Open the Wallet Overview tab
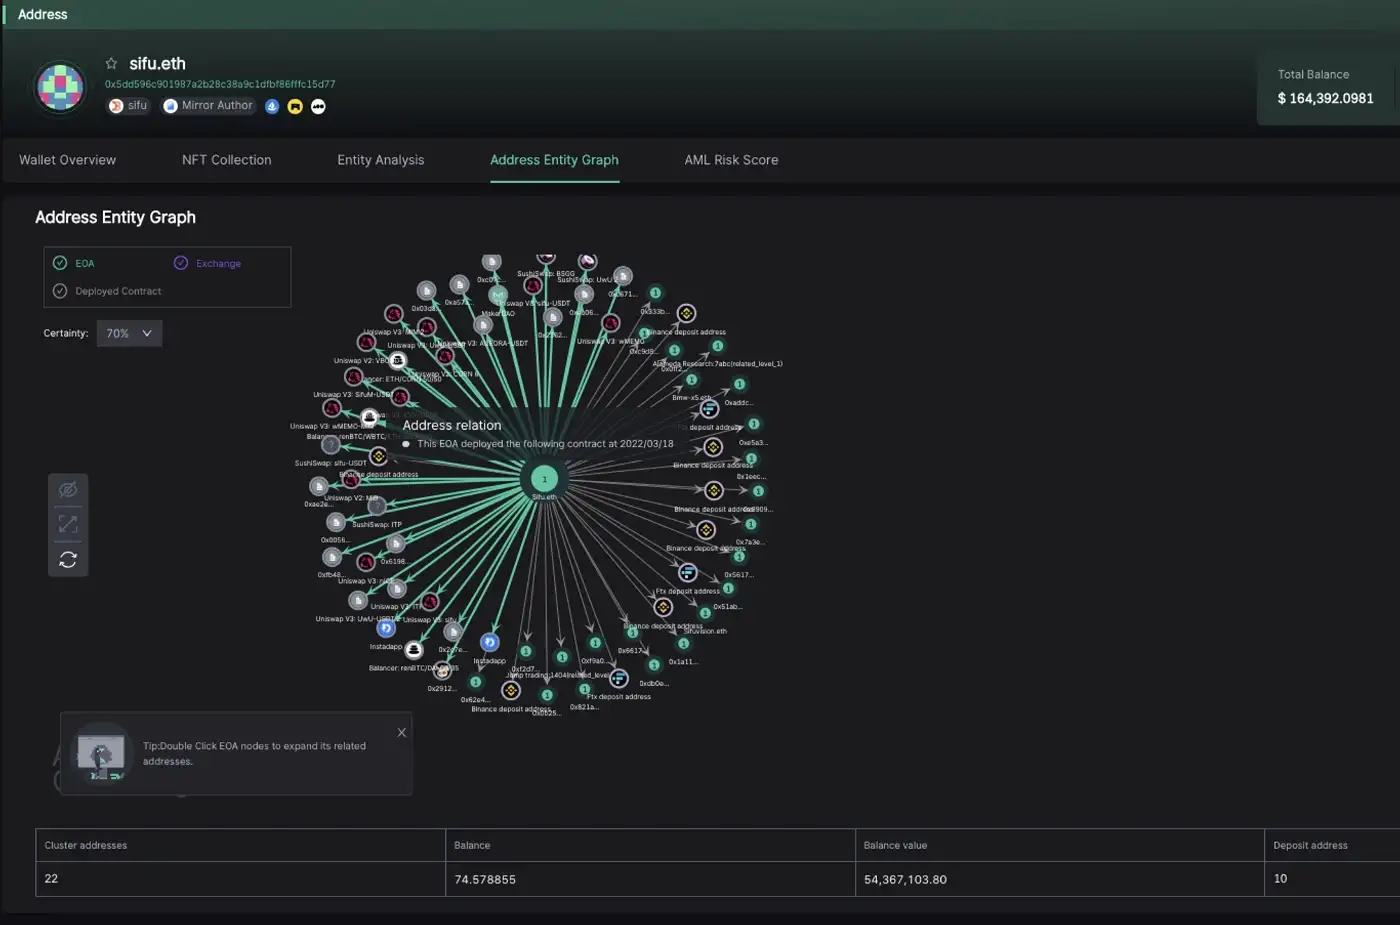Viewport: 1400px width, 925px height. click(67, 160)
